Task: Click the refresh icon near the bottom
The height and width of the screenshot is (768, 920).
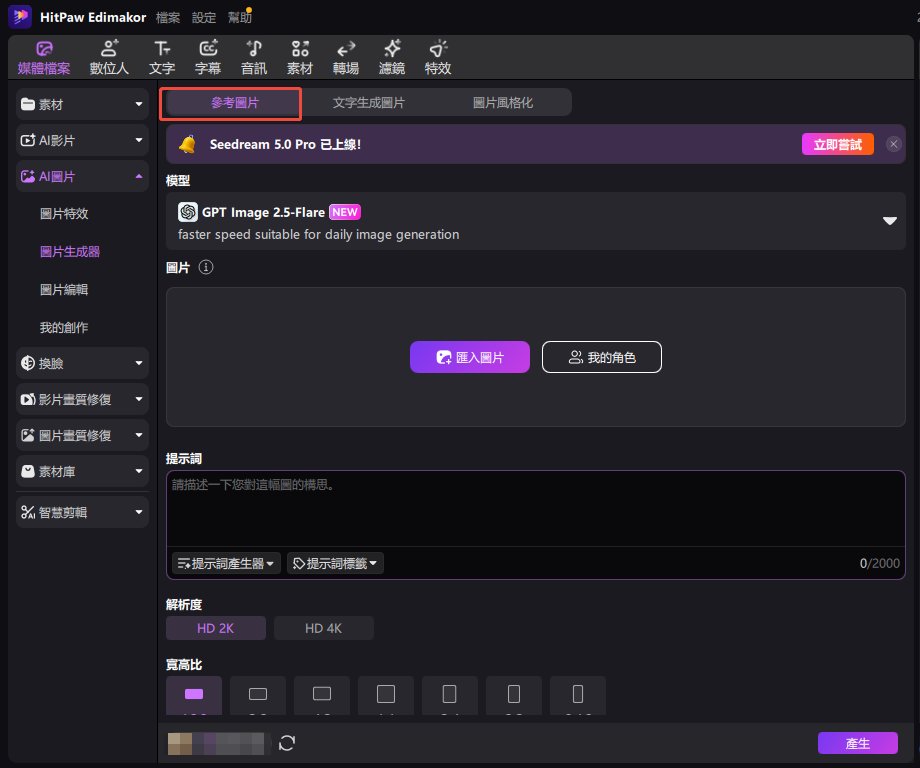Action: click(x=286, y=743)
